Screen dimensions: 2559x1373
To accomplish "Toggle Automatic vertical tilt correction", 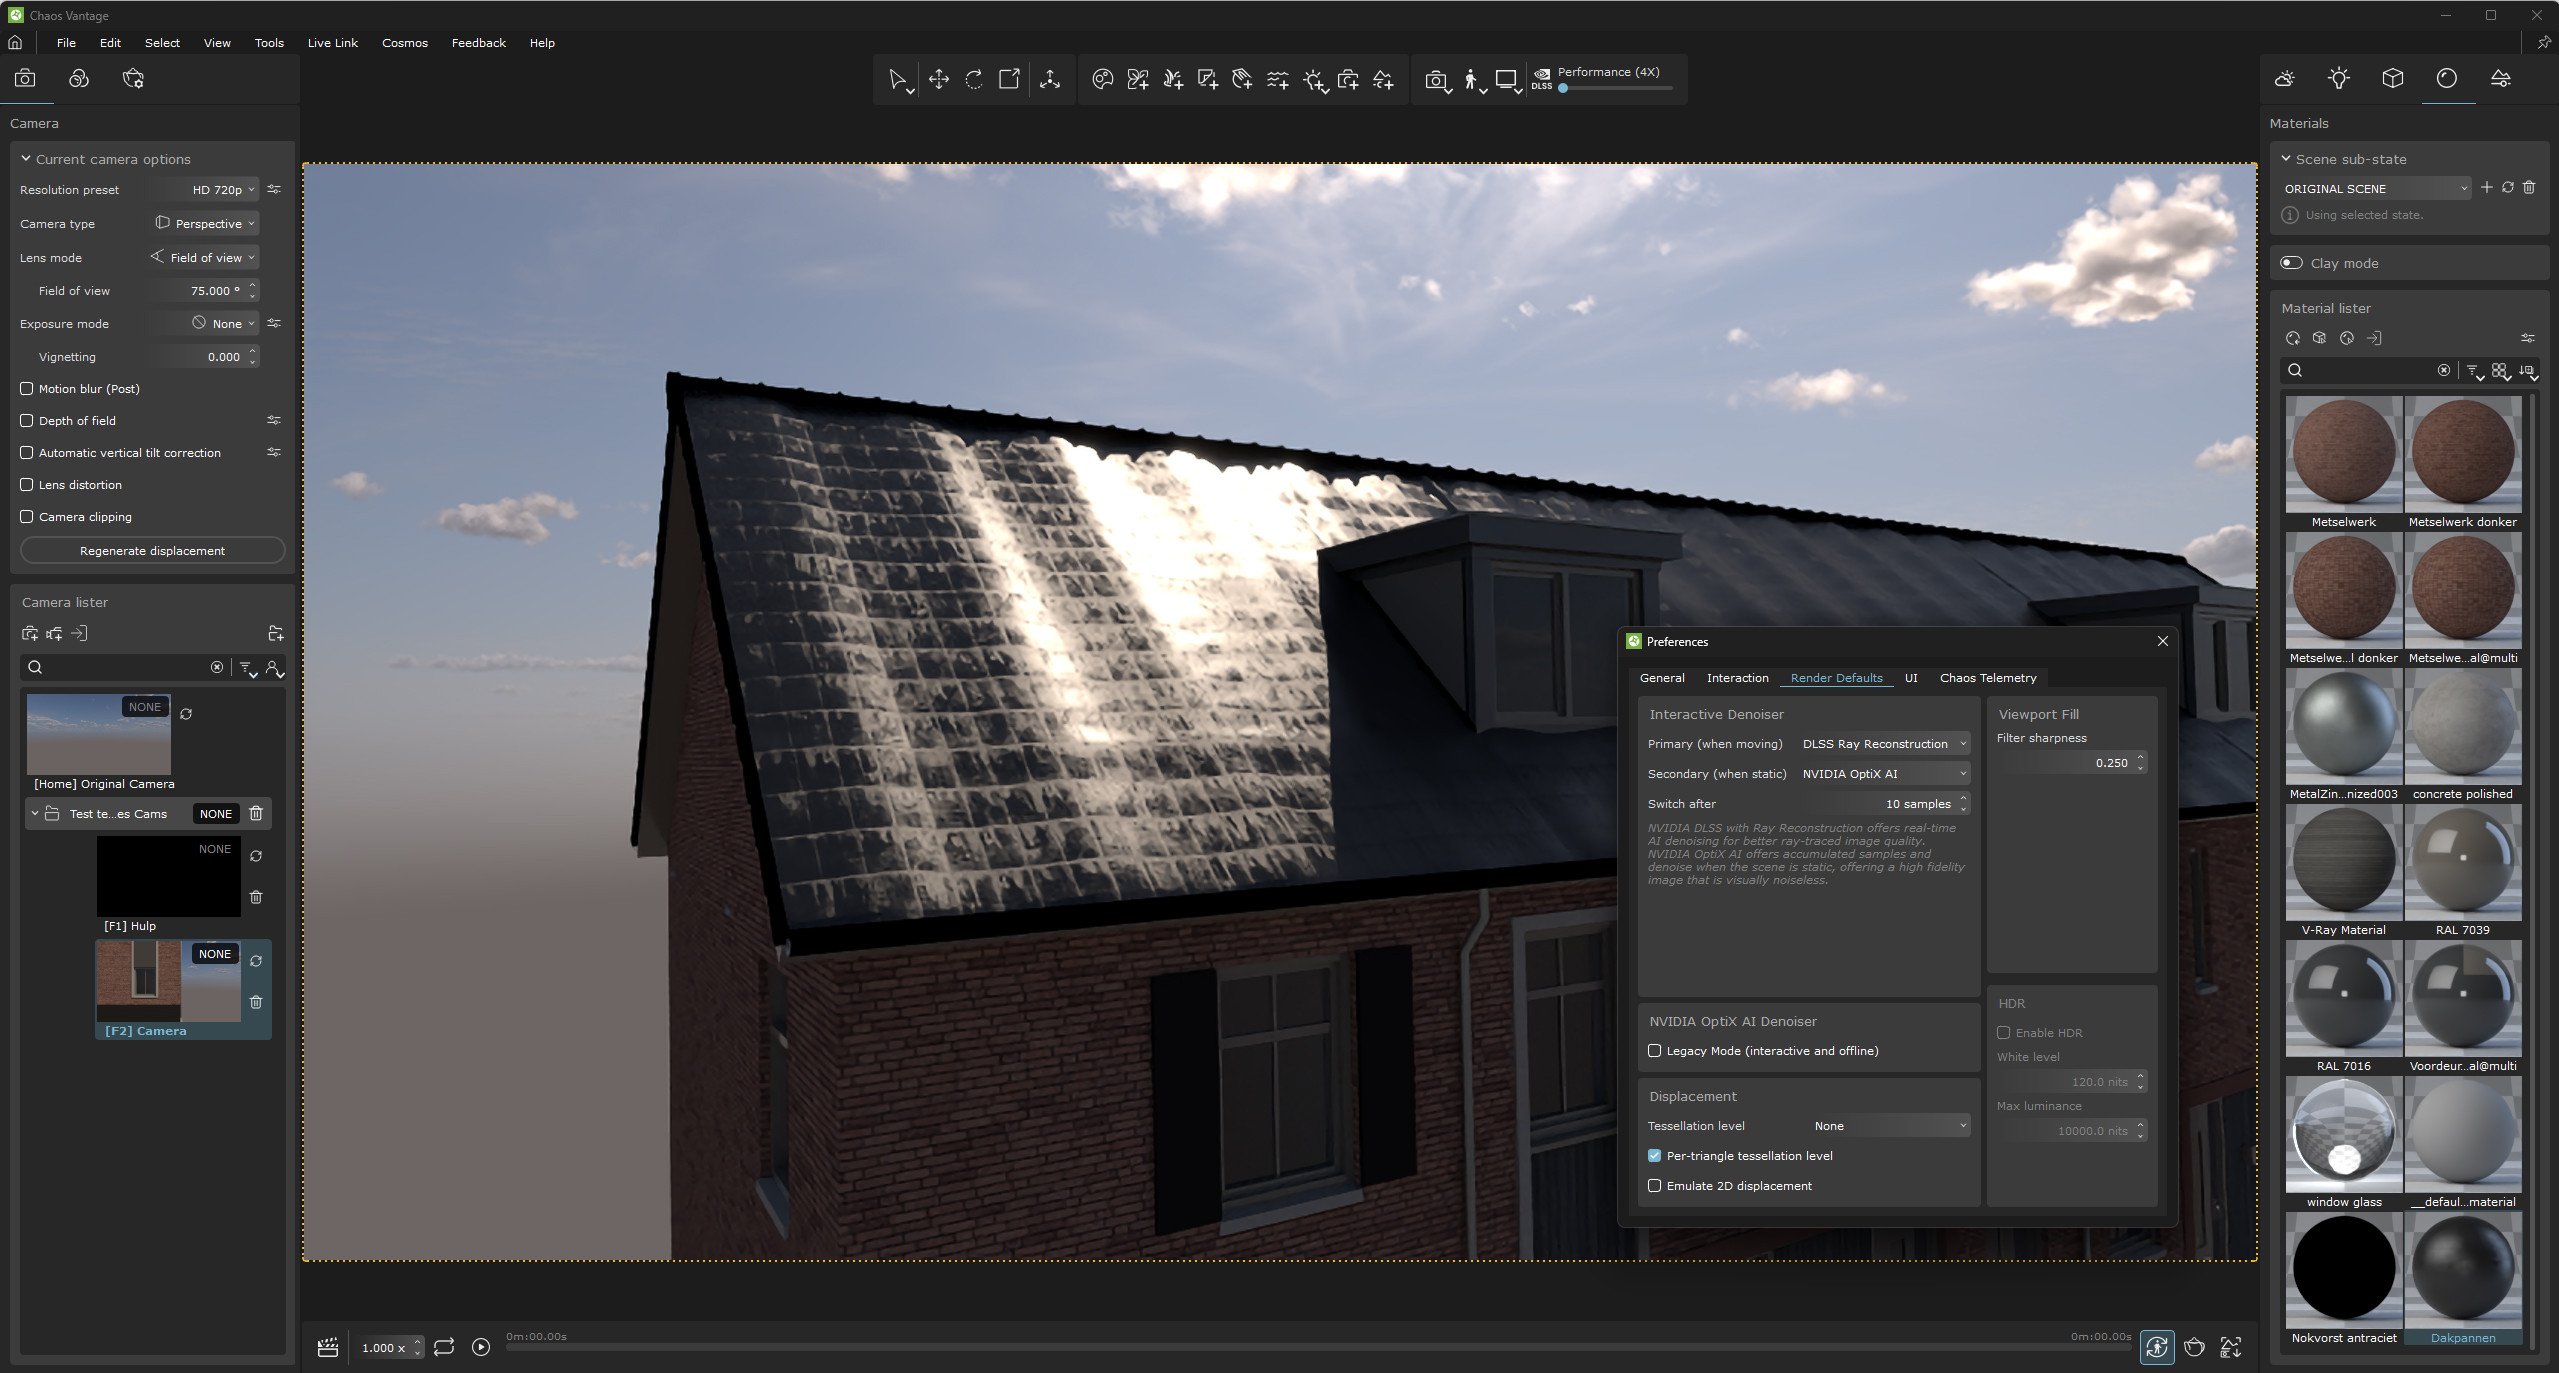I will coord(27,453).
